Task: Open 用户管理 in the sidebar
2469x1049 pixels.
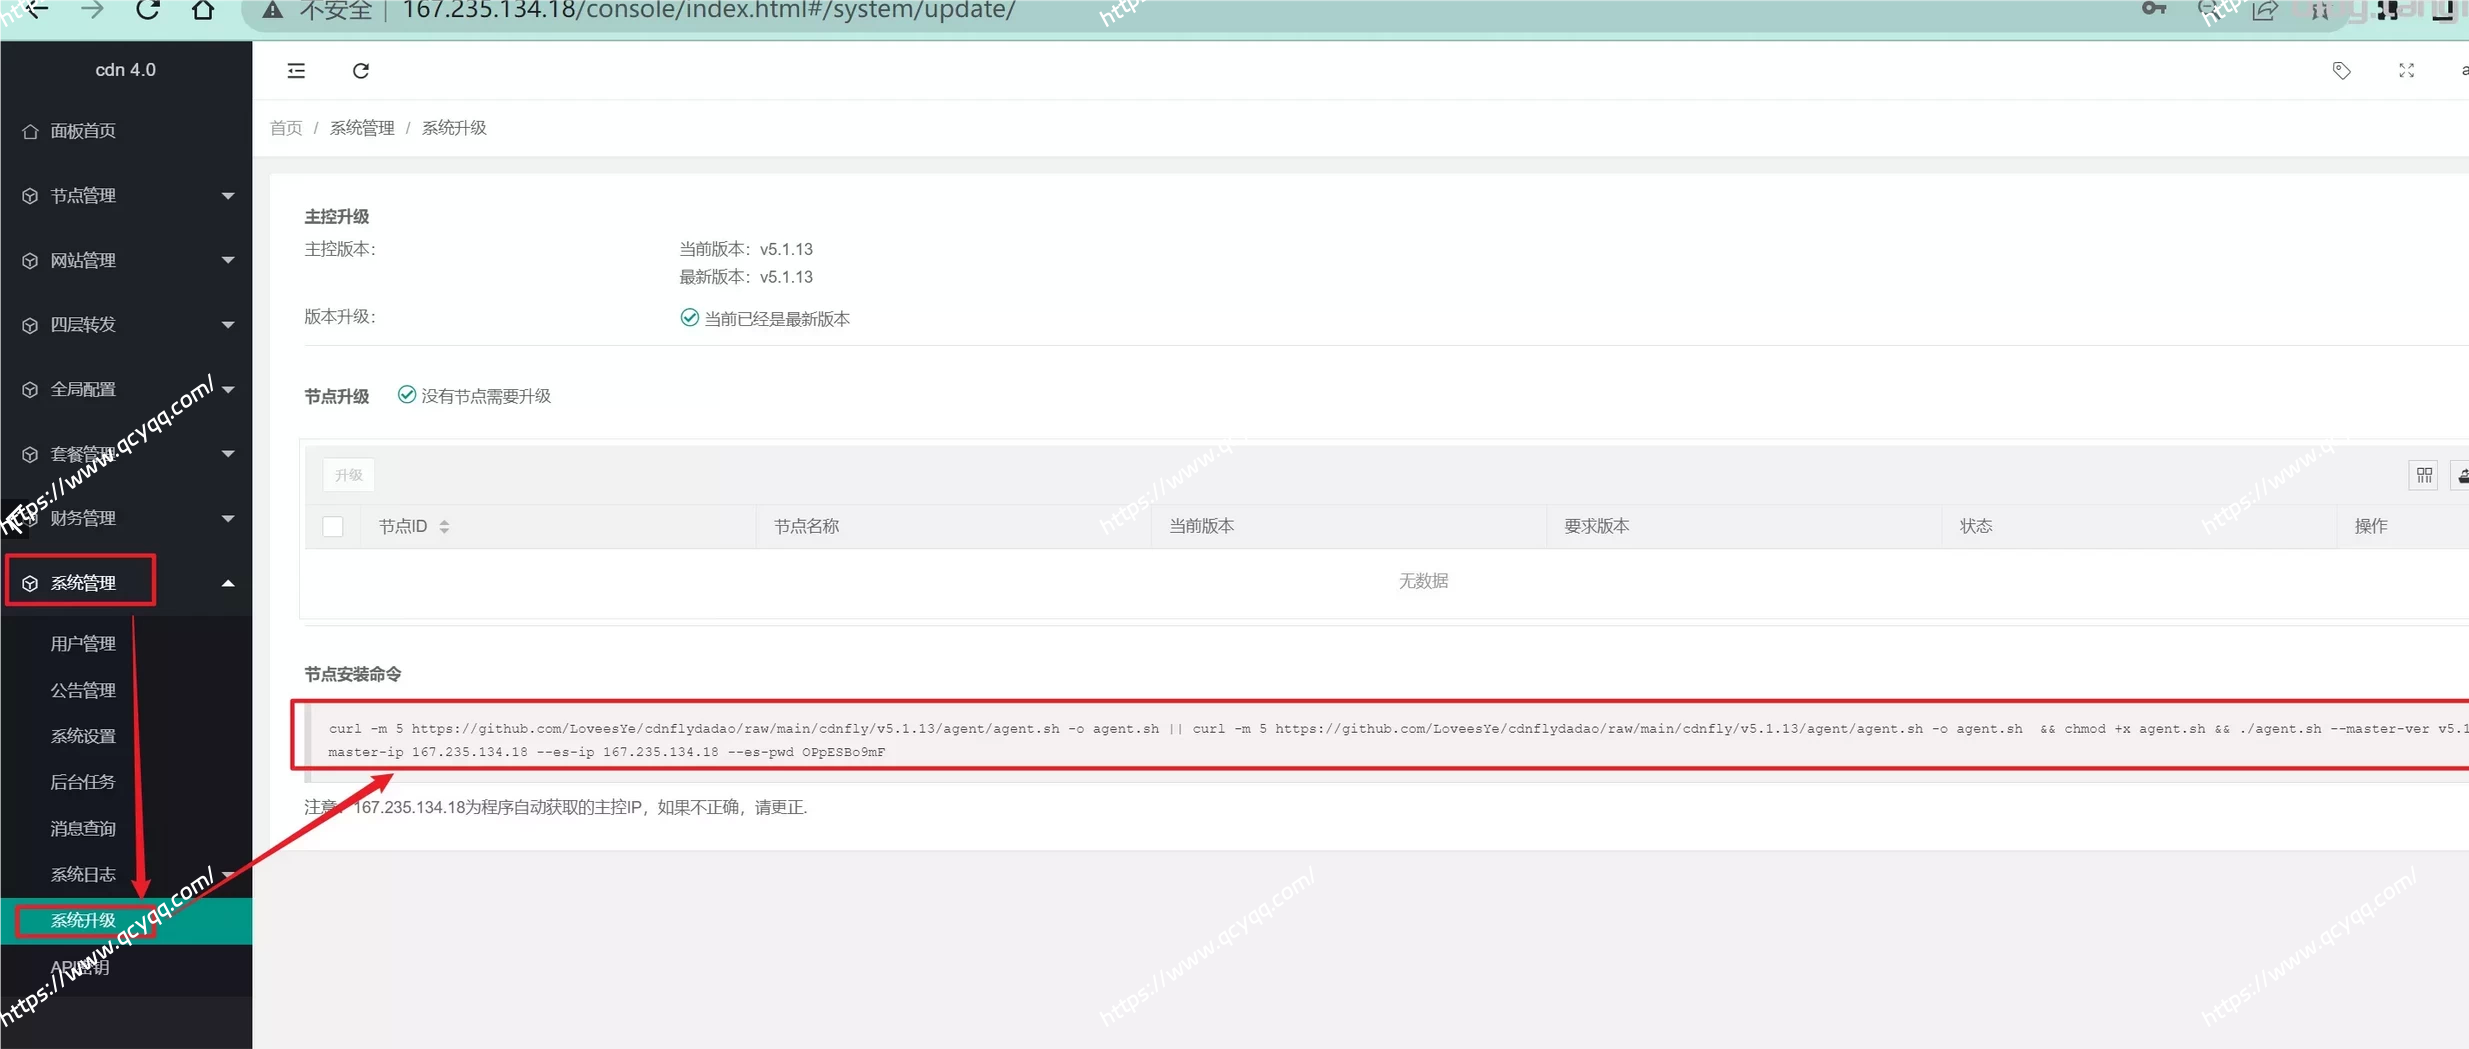Action: click(83, 644)
